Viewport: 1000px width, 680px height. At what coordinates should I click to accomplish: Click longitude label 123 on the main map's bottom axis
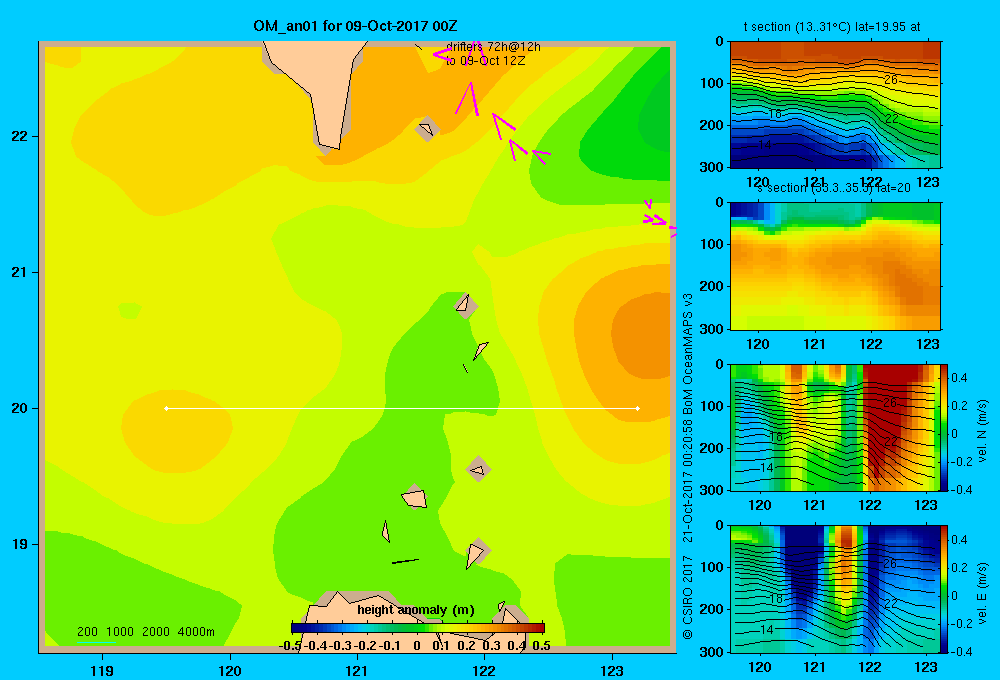(612, 670)
